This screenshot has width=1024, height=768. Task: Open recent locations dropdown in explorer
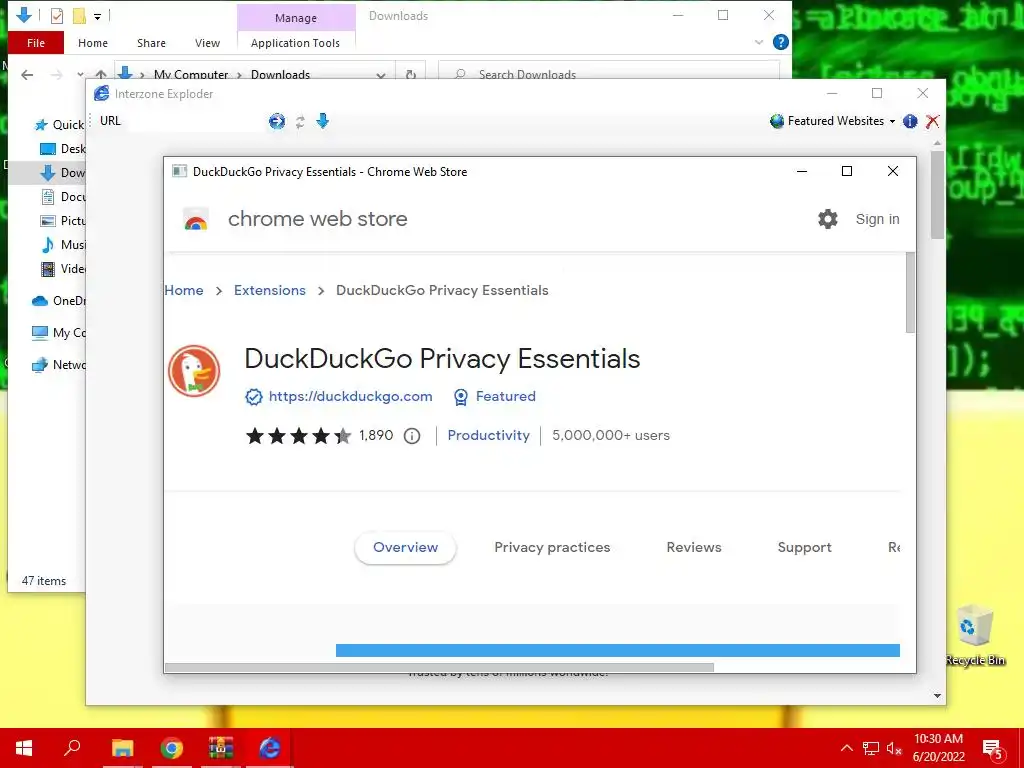(x=80, y=74)
